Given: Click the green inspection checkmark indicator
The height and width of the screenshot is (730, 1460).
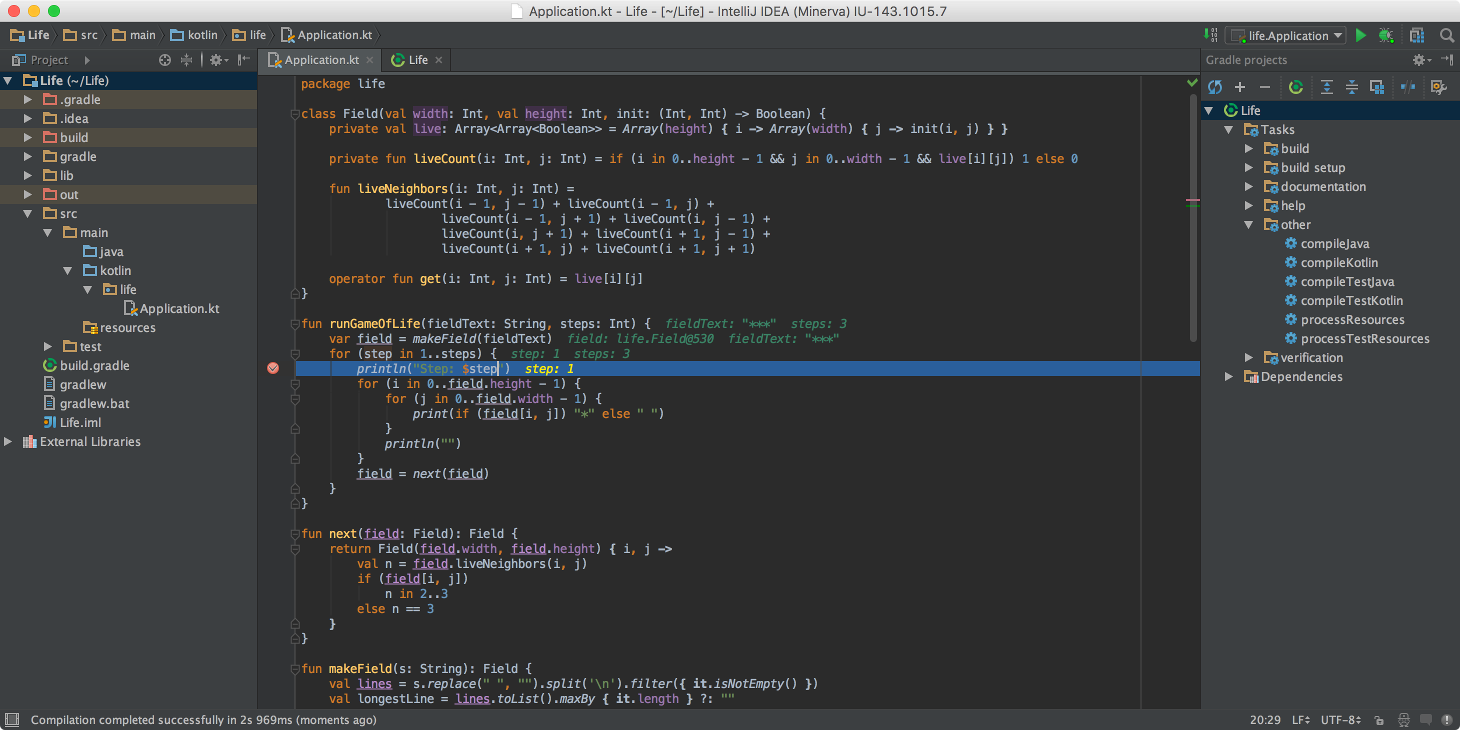Looking at the screenshot, I should pyautogui.click(x=1192, y=82).
